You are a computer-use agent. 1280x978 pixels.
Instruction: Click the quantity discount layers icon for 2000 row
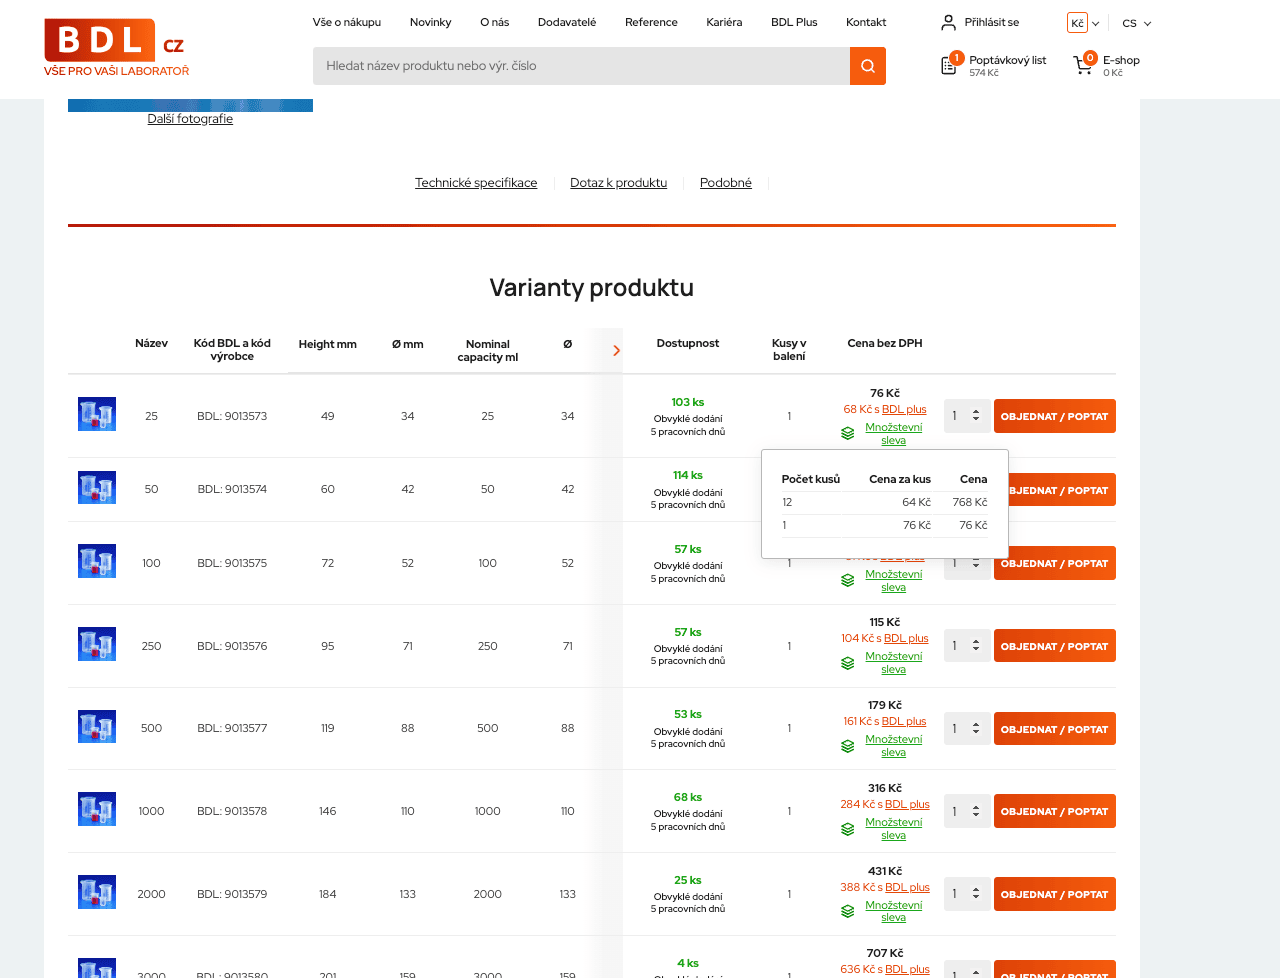848,911
